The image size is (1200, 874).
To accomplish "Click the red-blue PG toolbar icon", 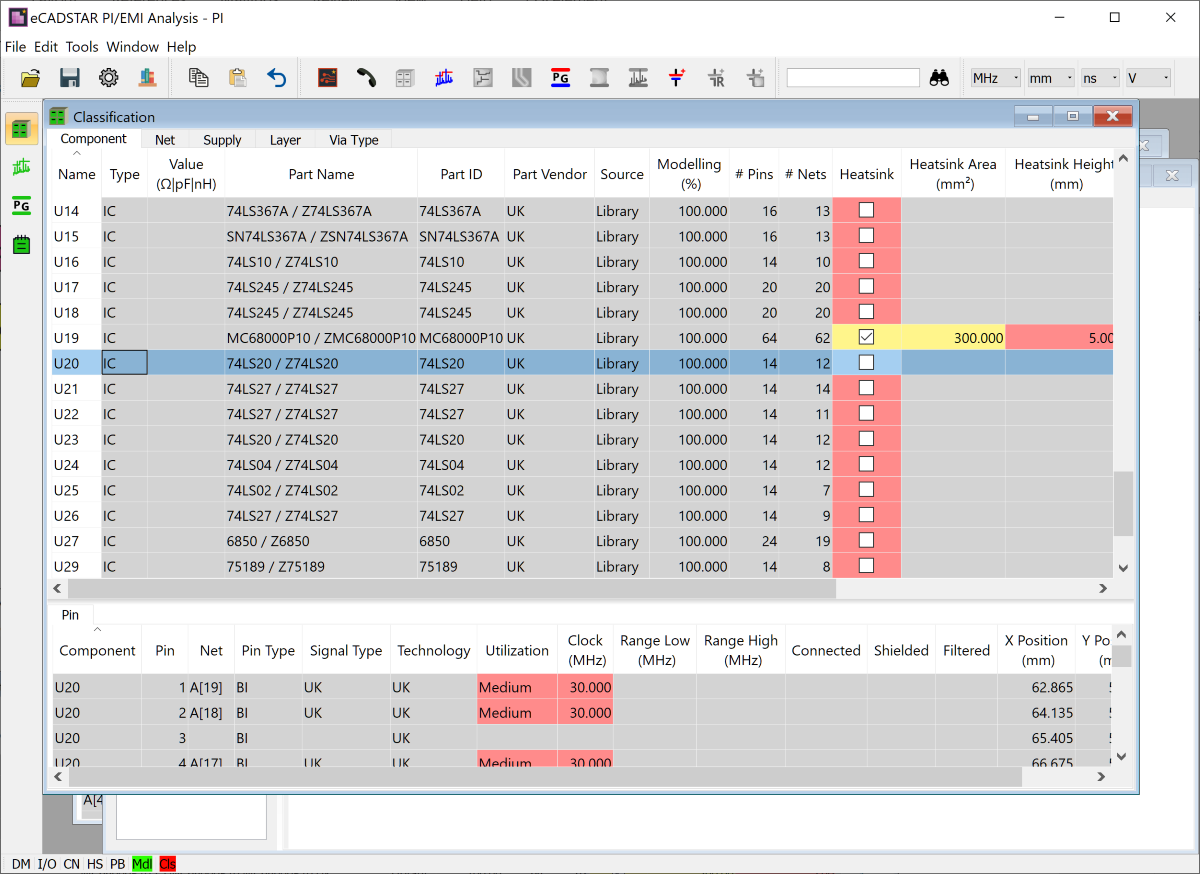I will click(x=560, y=78).
